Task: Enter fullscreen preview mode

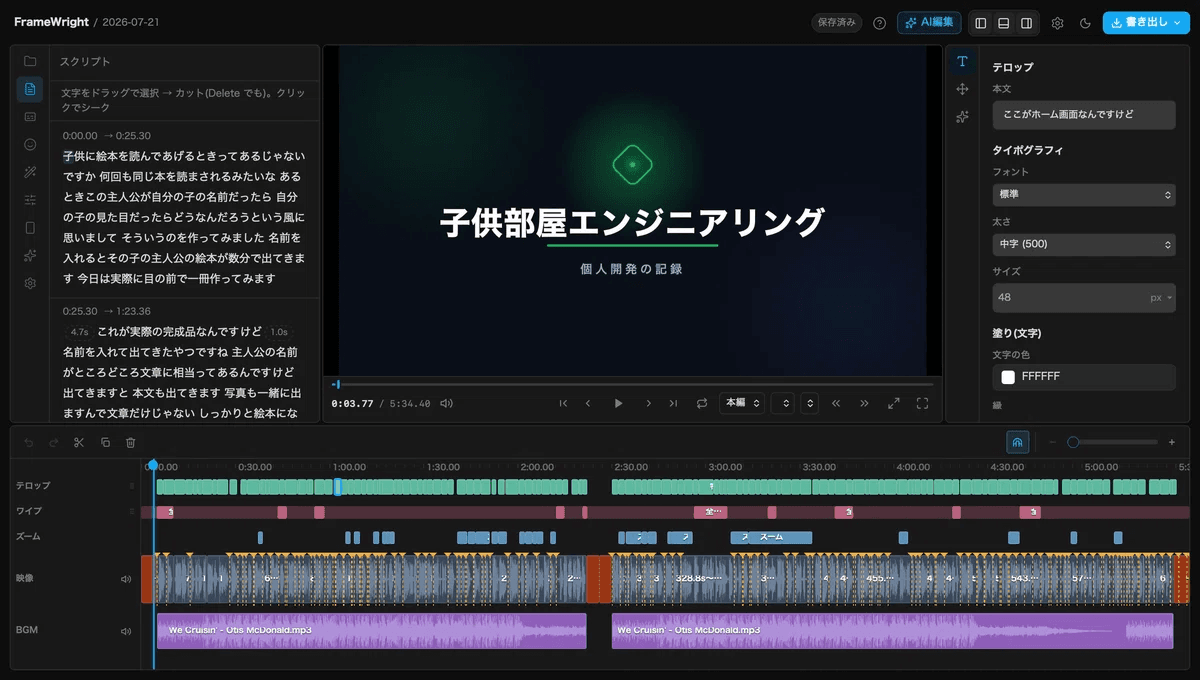Action: click(923, 403)
